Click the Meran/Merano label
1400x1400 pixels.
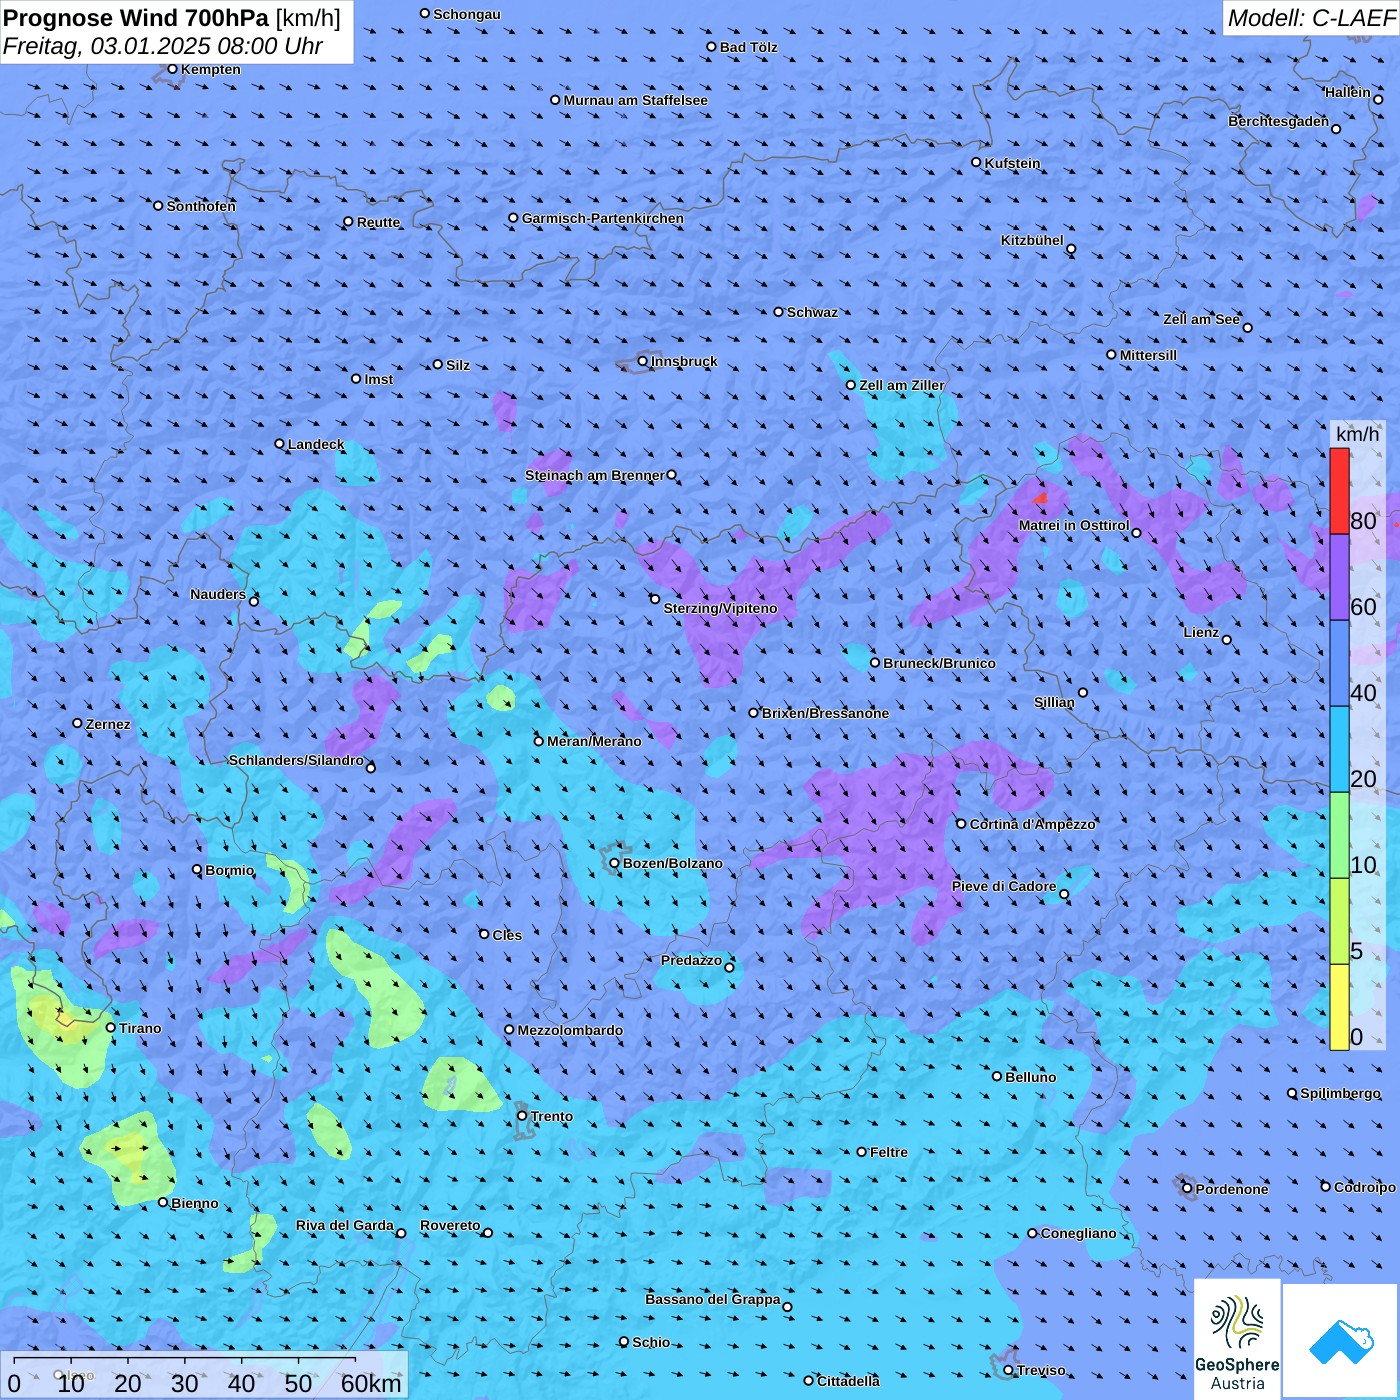click(x=594, y=741)
